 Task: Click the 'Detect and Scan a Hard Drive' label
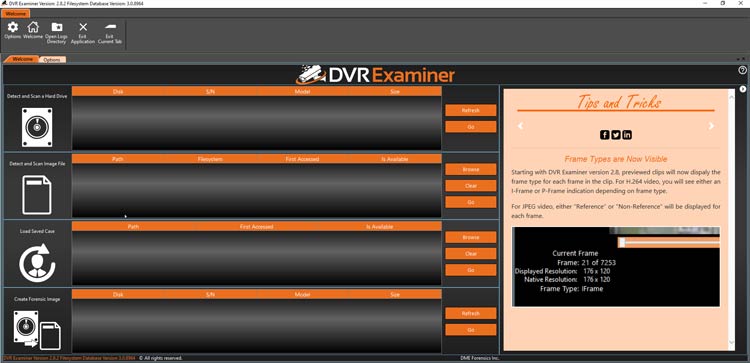coord(37,96)
